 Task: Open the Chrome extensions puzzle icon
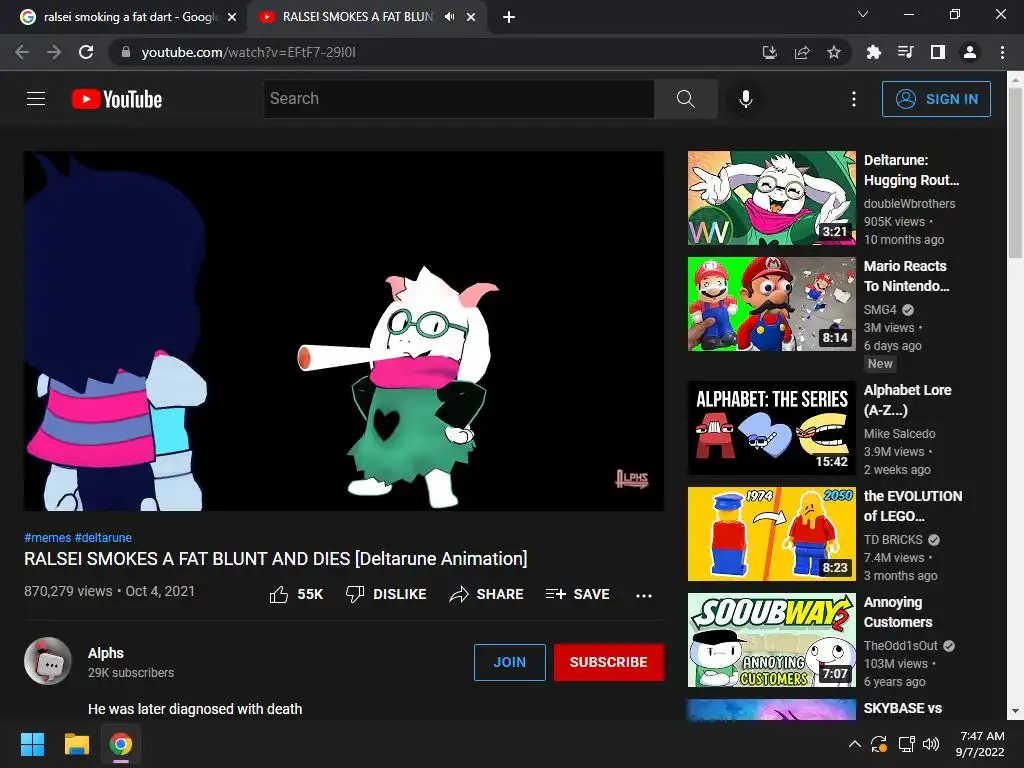coord(873,52)
